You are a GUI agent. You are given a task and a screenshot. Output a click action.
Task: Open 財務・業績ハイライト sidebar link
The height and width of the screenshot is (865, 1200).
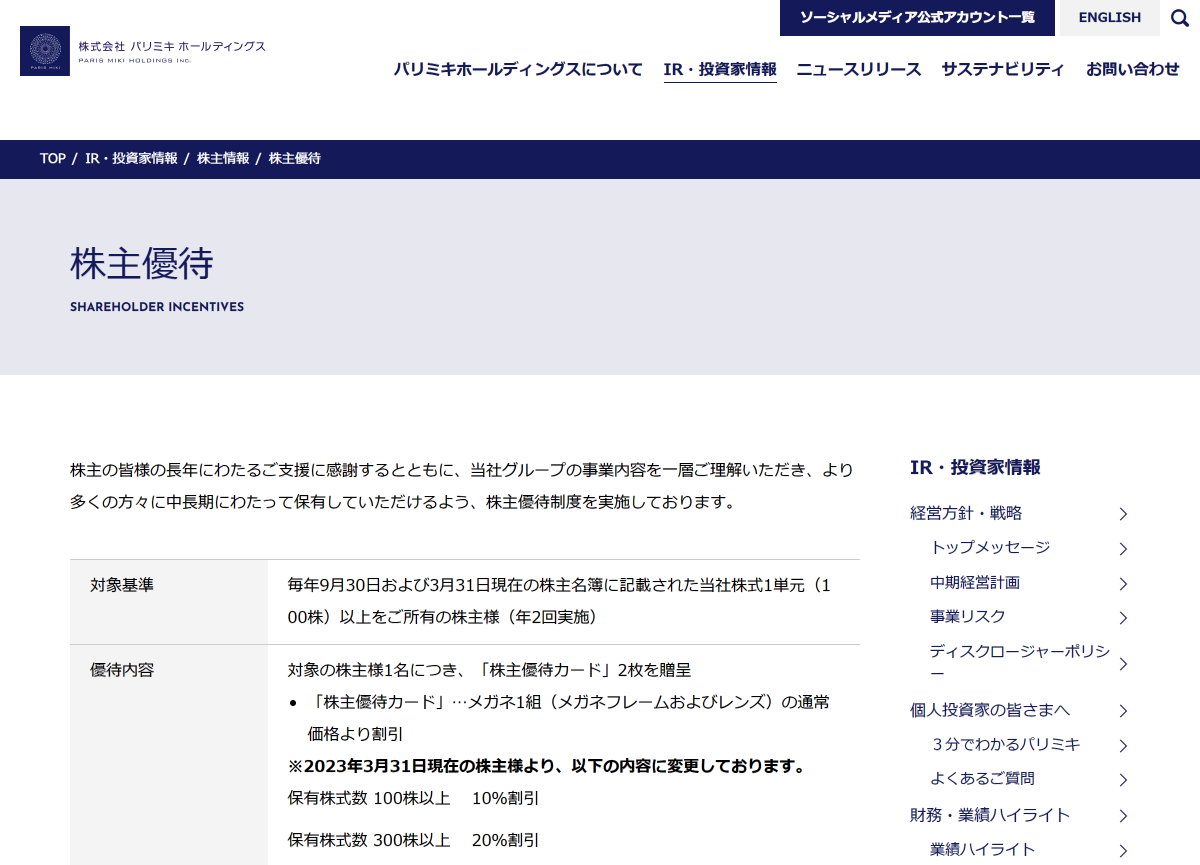[x=990, y=815]
